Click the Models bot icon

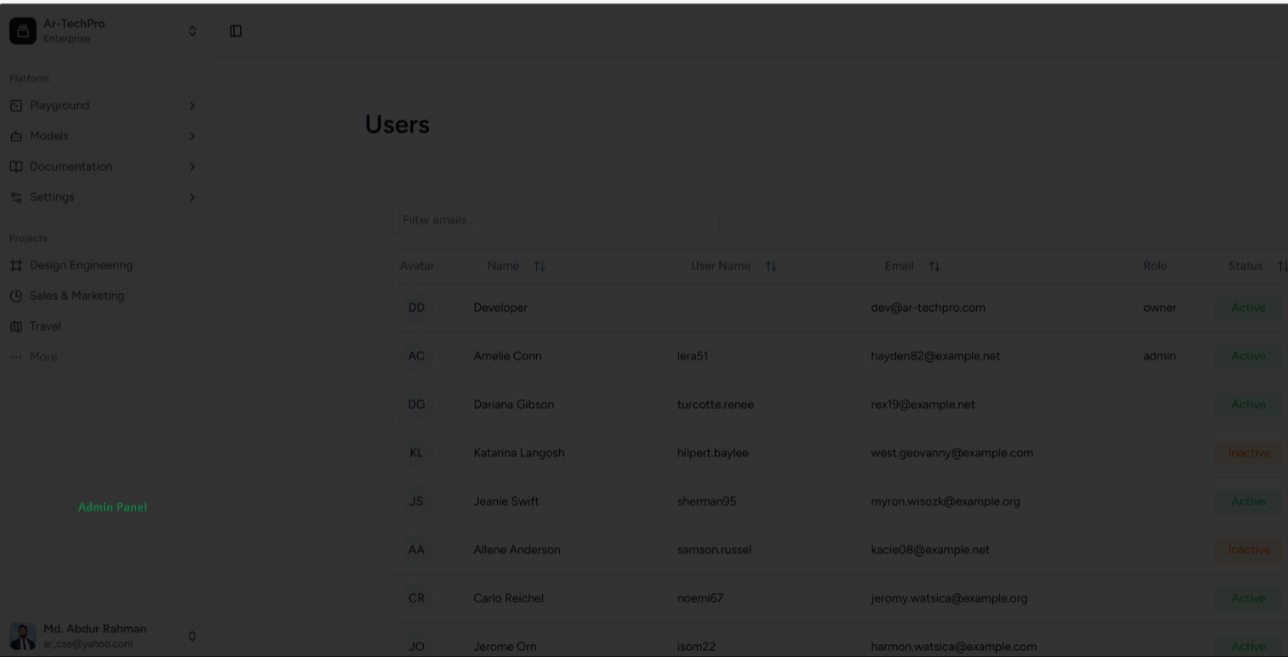[15, 136]
